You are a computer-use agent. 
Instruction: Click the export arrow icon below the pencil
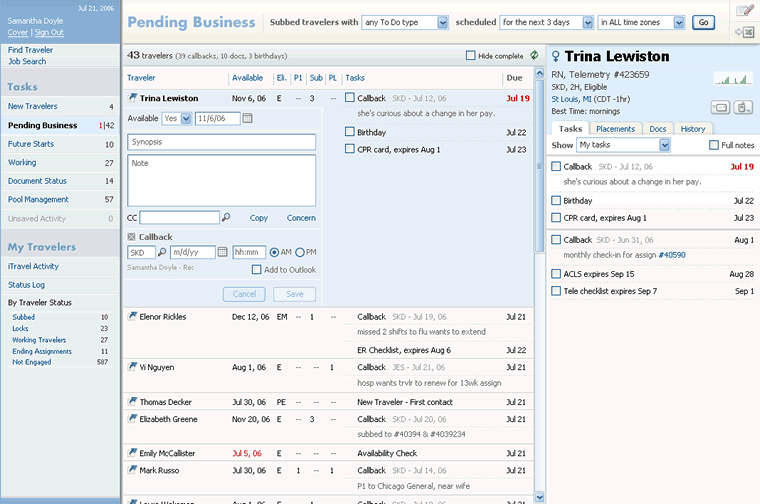(744, 32)
